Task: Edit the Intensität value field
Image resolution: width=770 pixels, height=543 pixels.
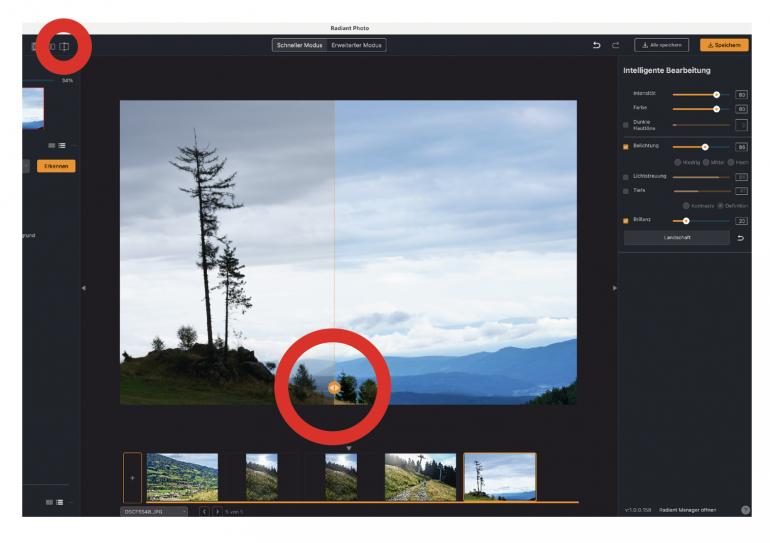Action: [x=742, y=94]
